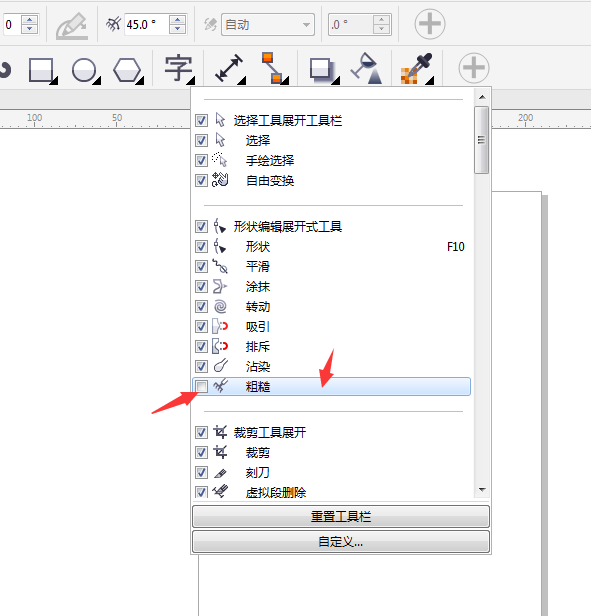Select the Transparency wine-glass tool
Screen dimensions: 591x616
click(x=366, y=68)
